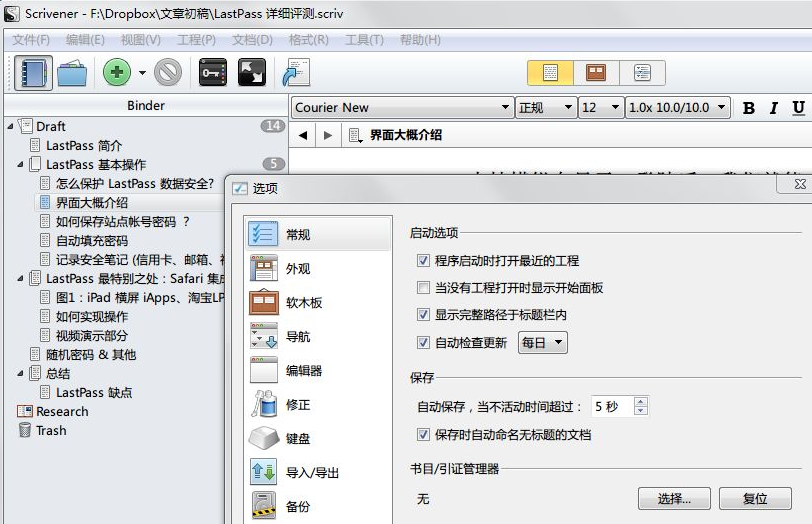Select LastPass 缺点 document in Binder
The image size is (812, 524).
[x=94, y=392]
